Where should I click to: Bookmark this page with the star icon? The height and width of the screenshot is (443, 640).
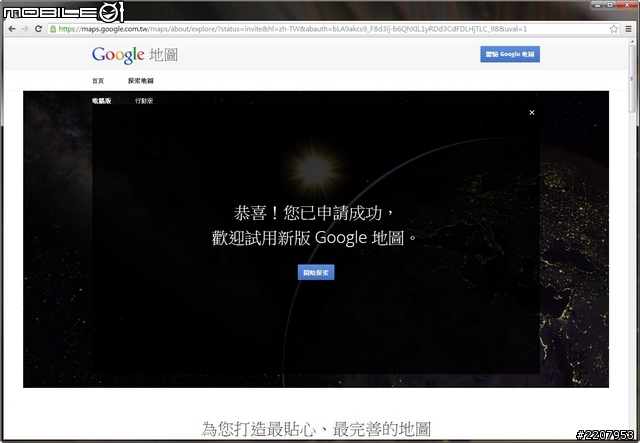(613, 29)
